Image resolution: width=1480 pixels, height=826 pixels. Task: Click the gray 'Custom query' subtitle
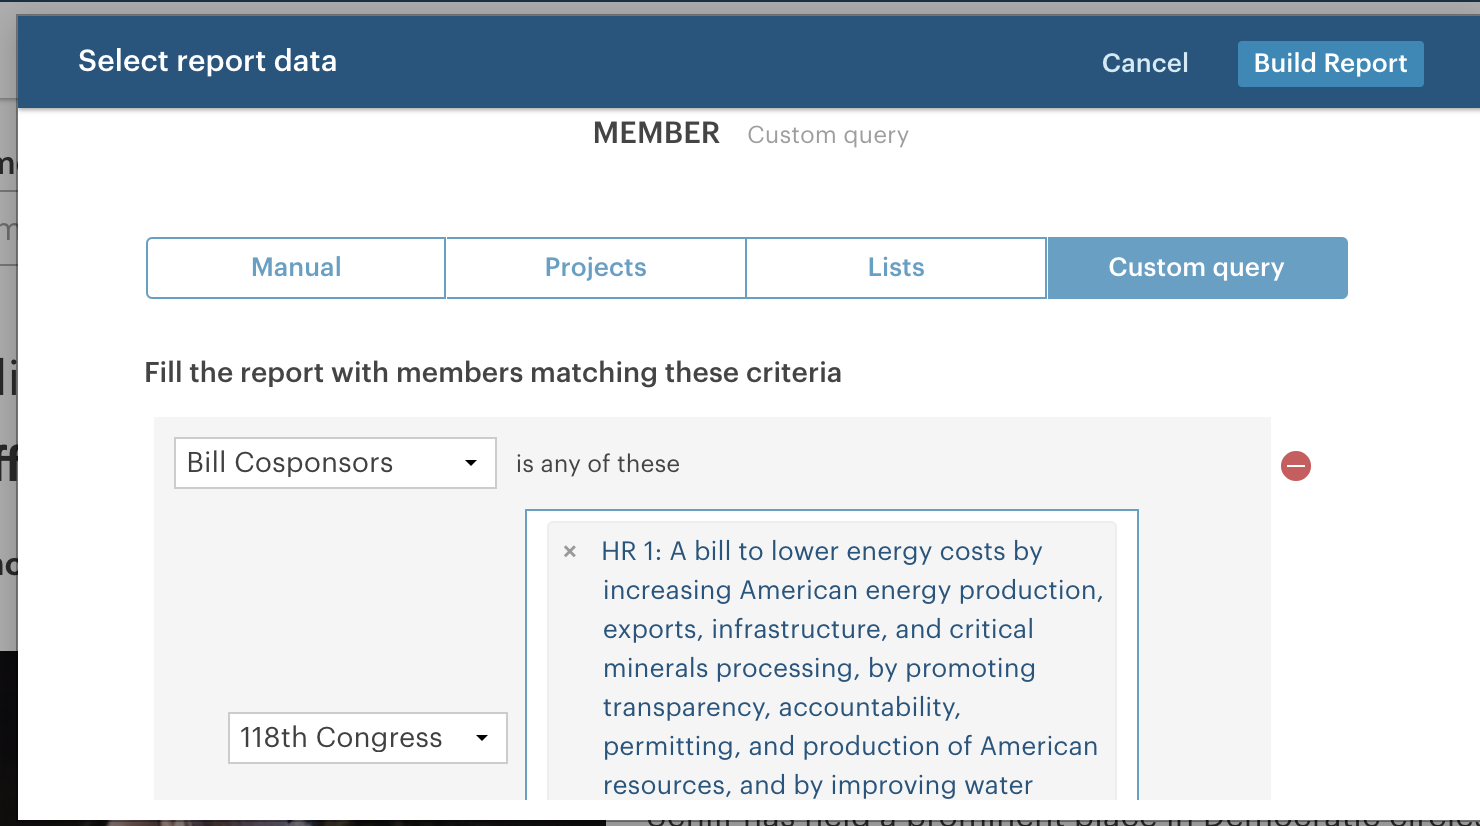828,135
